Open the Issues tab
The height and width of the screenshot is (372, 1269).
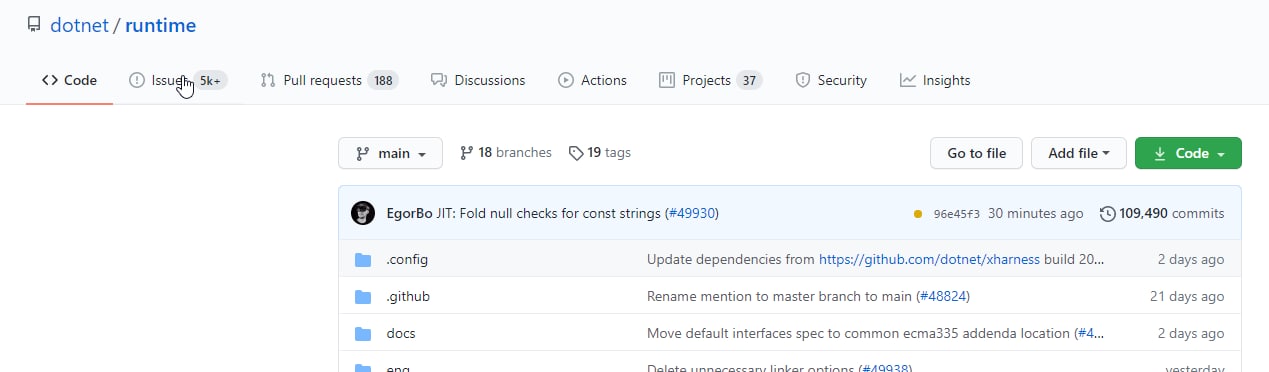coord(178,80)
